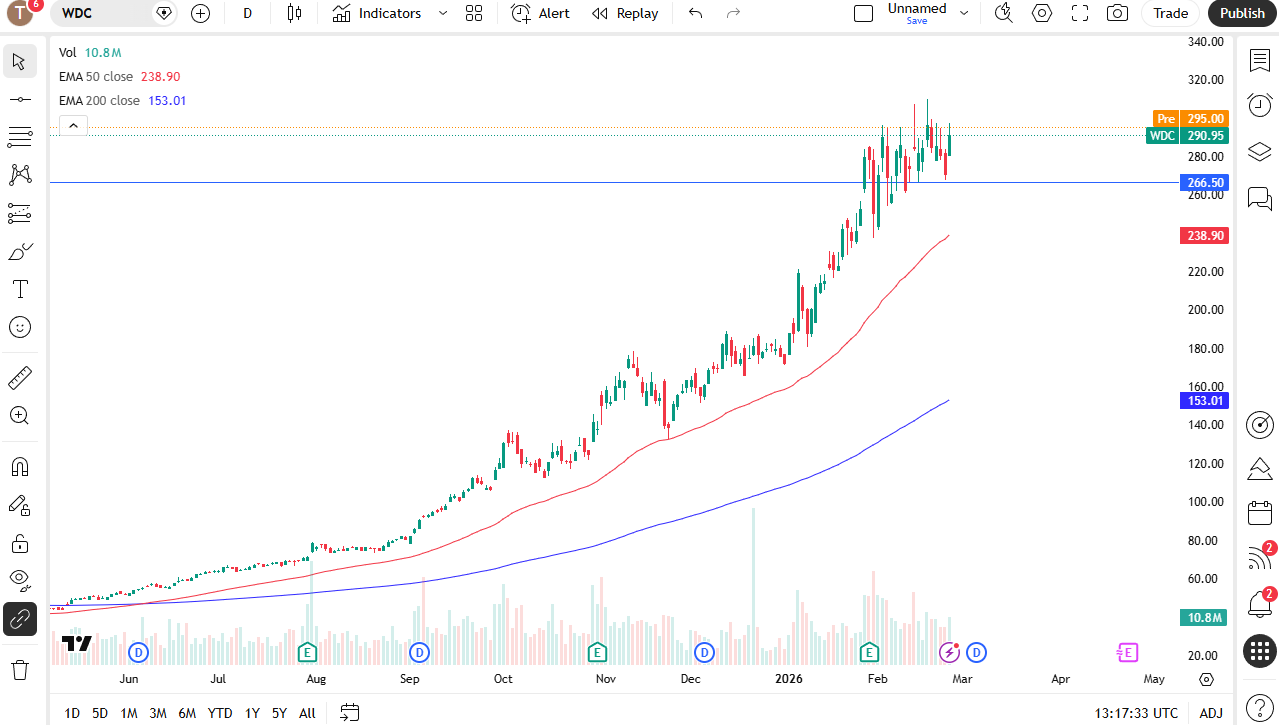Open price scale settings gear
1279x725 pixels.
(1206, 679)
